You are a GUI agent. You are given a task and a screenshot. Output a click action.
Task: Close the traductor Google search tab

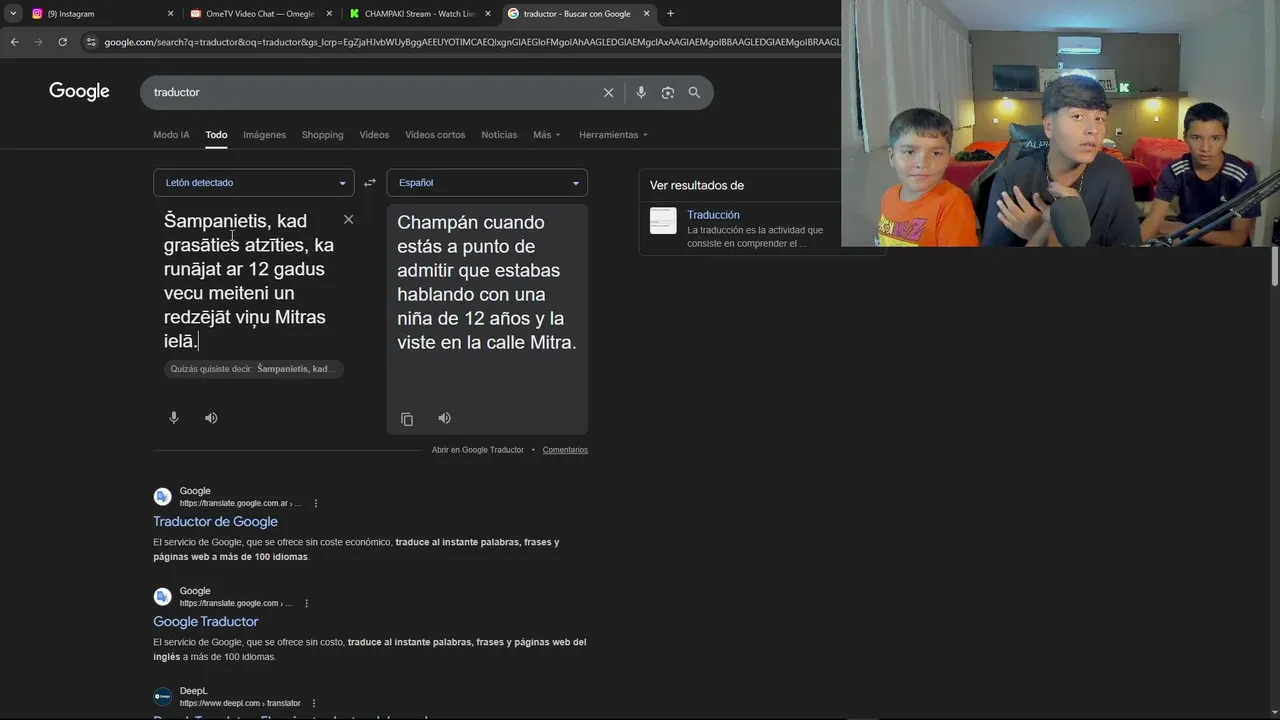pyautogui.click(x=646, y=14)
